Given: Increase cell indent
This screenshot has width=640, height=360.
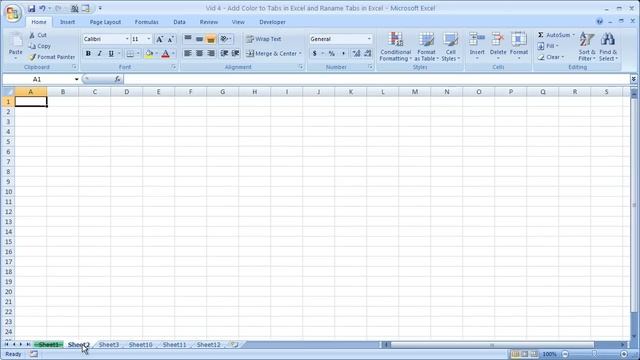Looking at the screenshot, I should [x=236, y=53].
